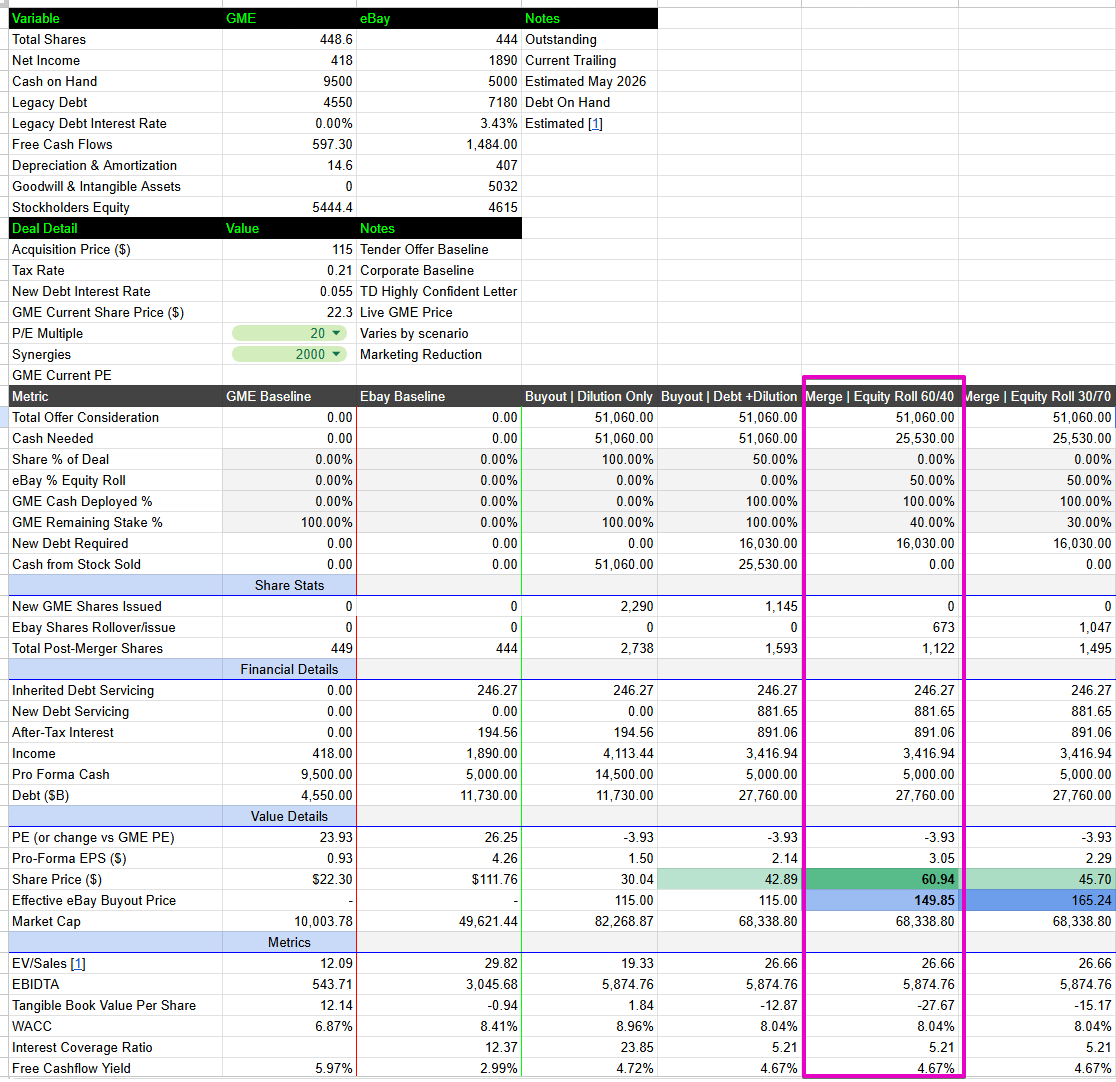1116x1082 pixels.
Task: Select the Effective eBay Buyout Price 149.85
Action: tap(880, 900)
